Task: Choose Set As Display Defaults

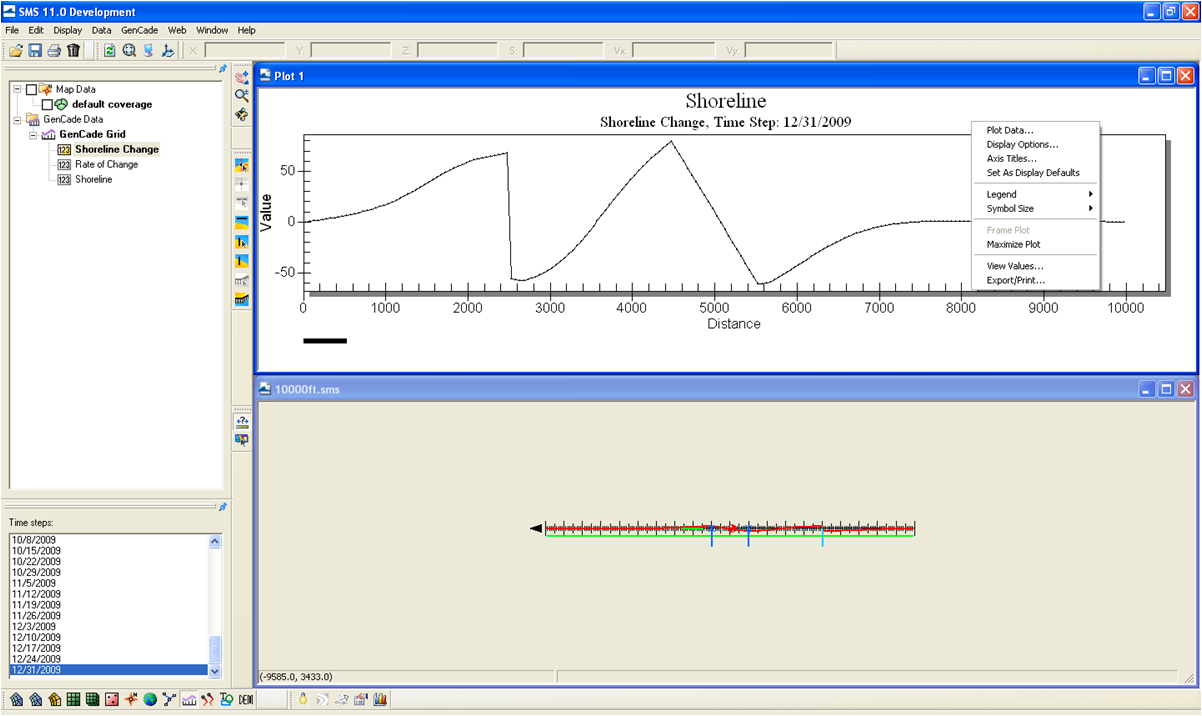Action: pyautogui.click(x=1035, y=172)
